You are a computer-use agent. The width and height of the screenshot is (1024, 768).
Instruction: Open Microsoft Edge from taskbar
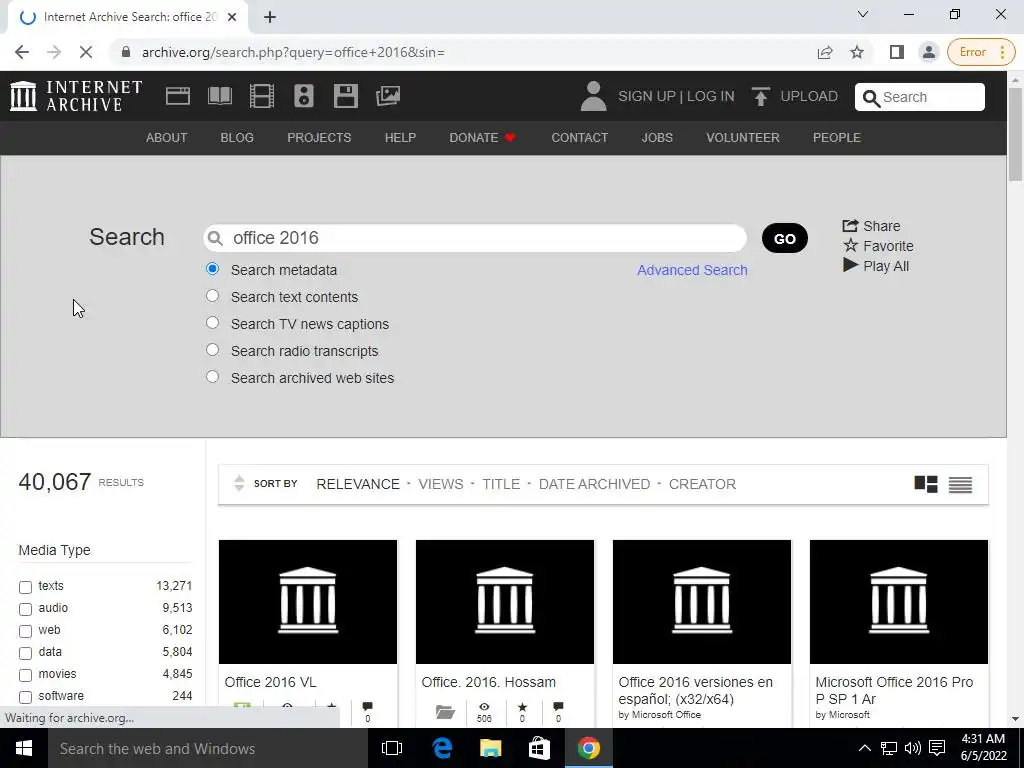point(443,748)
